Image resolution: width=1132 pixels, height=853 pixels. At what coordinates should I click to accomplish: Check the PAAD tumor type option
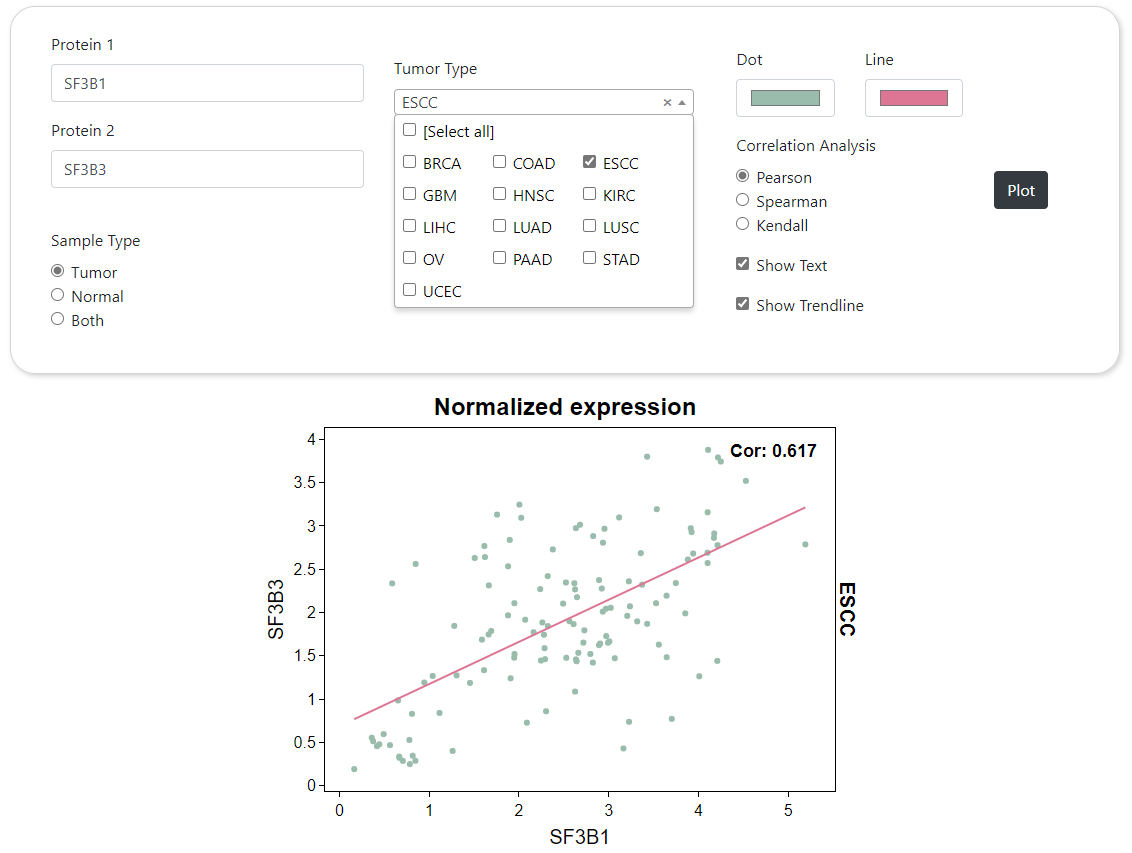500,258
